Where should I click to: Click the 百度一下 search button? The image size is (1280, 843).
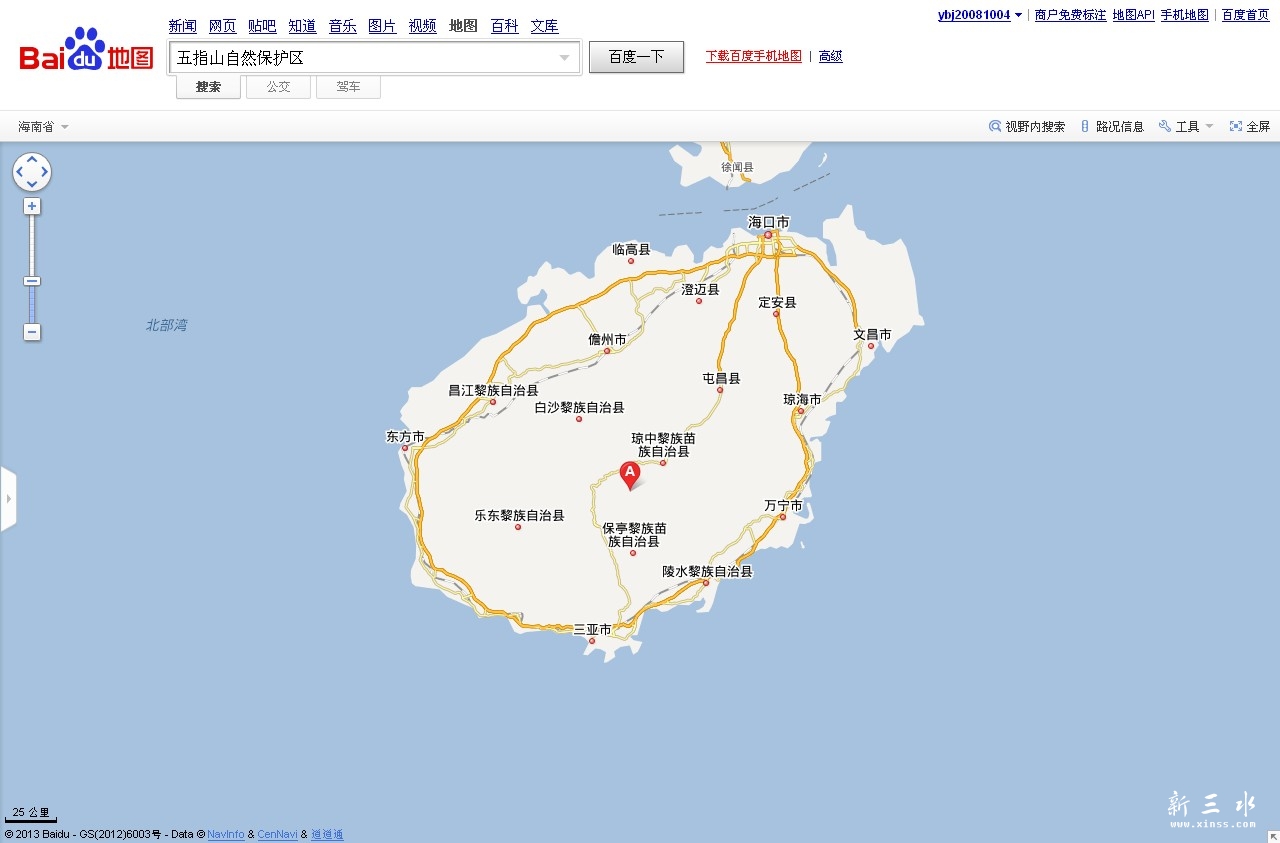tap(636, 57)
